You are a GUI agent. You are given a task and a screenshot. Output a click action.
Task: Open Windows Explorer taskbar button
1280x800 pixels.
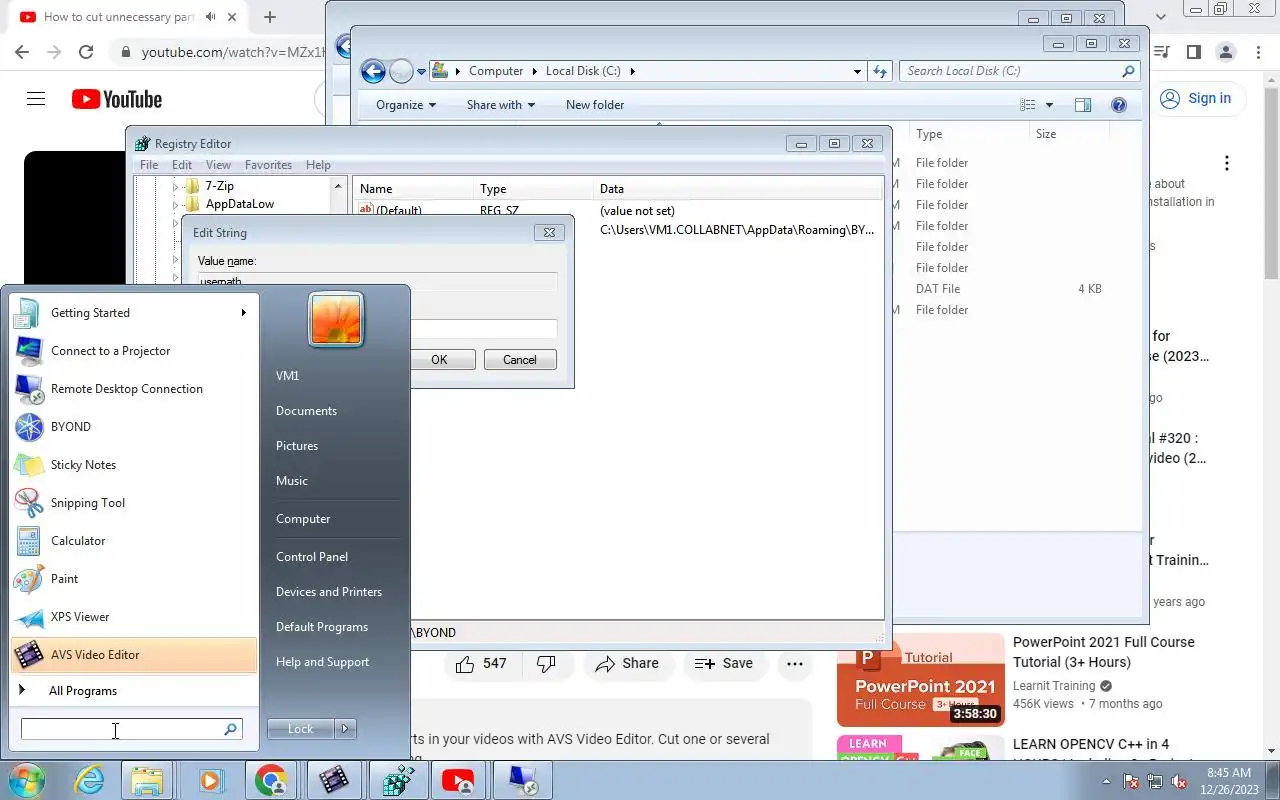point(147,780)
